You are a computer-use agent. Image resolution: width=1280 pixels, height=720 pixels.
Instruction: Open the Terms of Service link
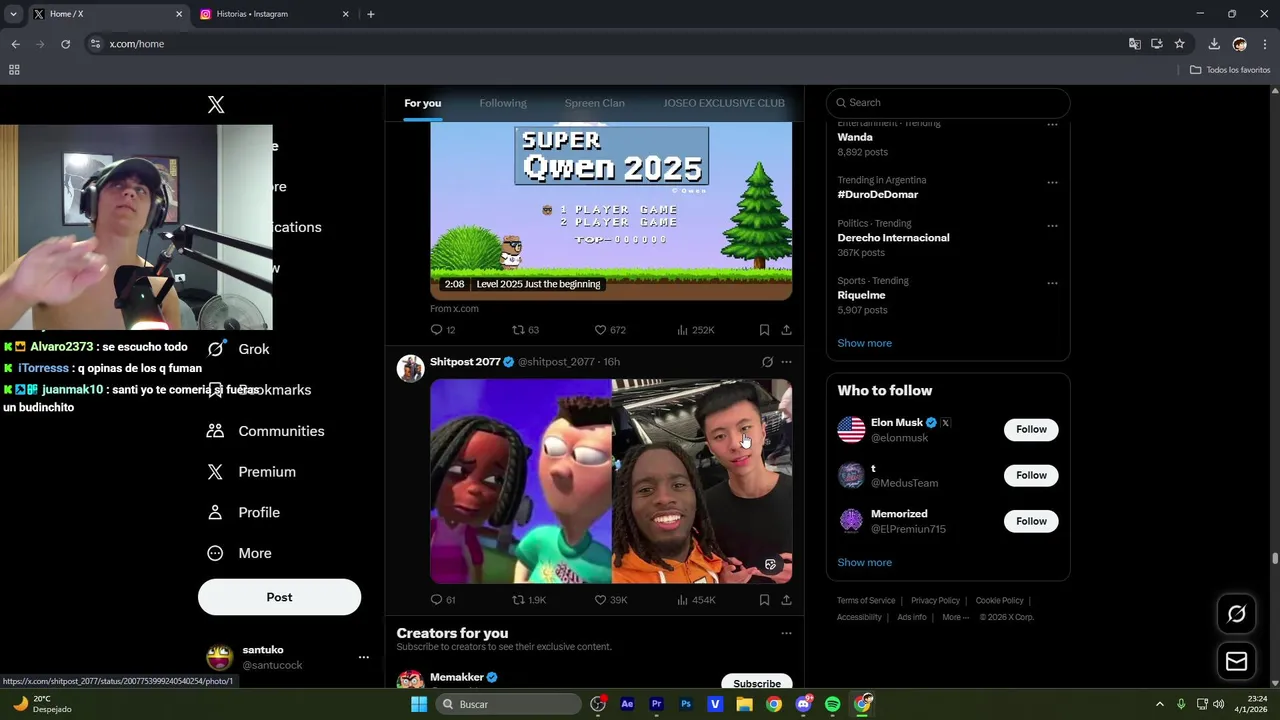866,601
